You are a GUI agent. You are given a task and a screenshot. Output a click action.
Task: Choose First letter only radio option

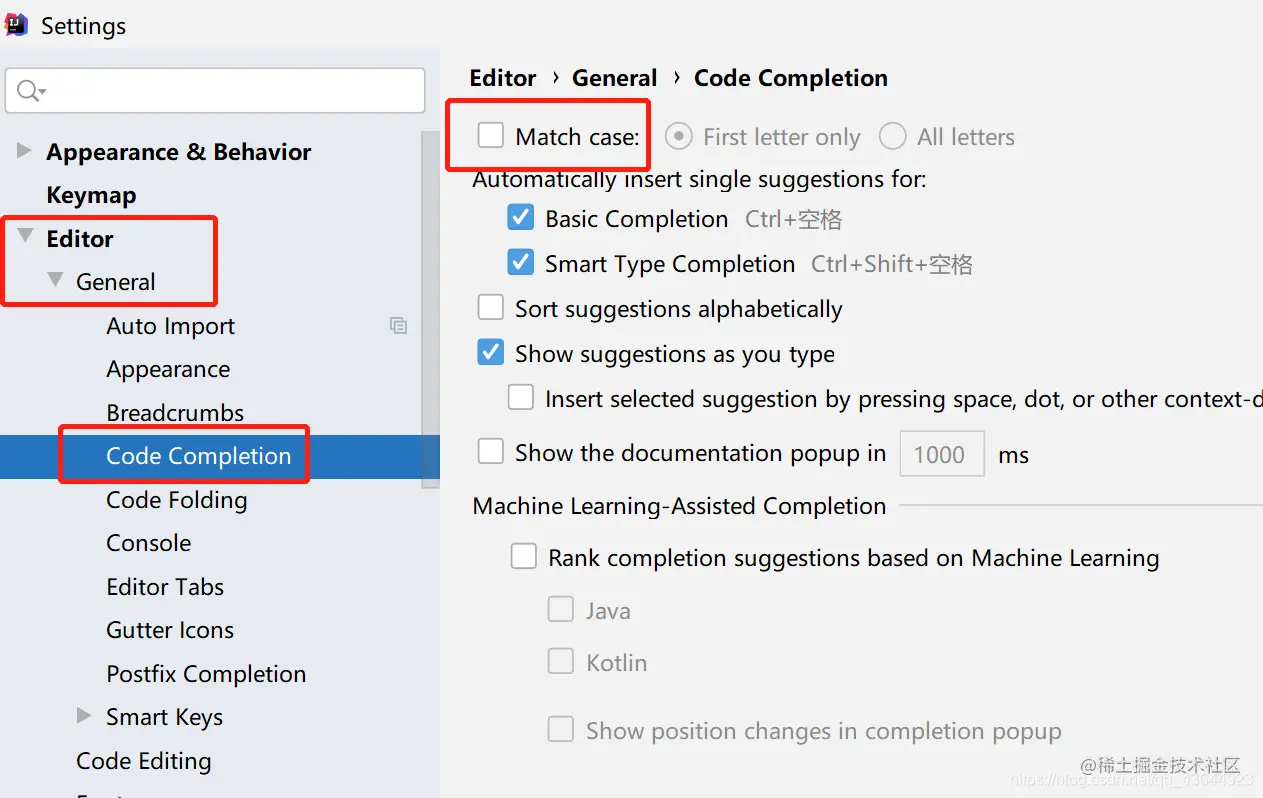point(678,137)
